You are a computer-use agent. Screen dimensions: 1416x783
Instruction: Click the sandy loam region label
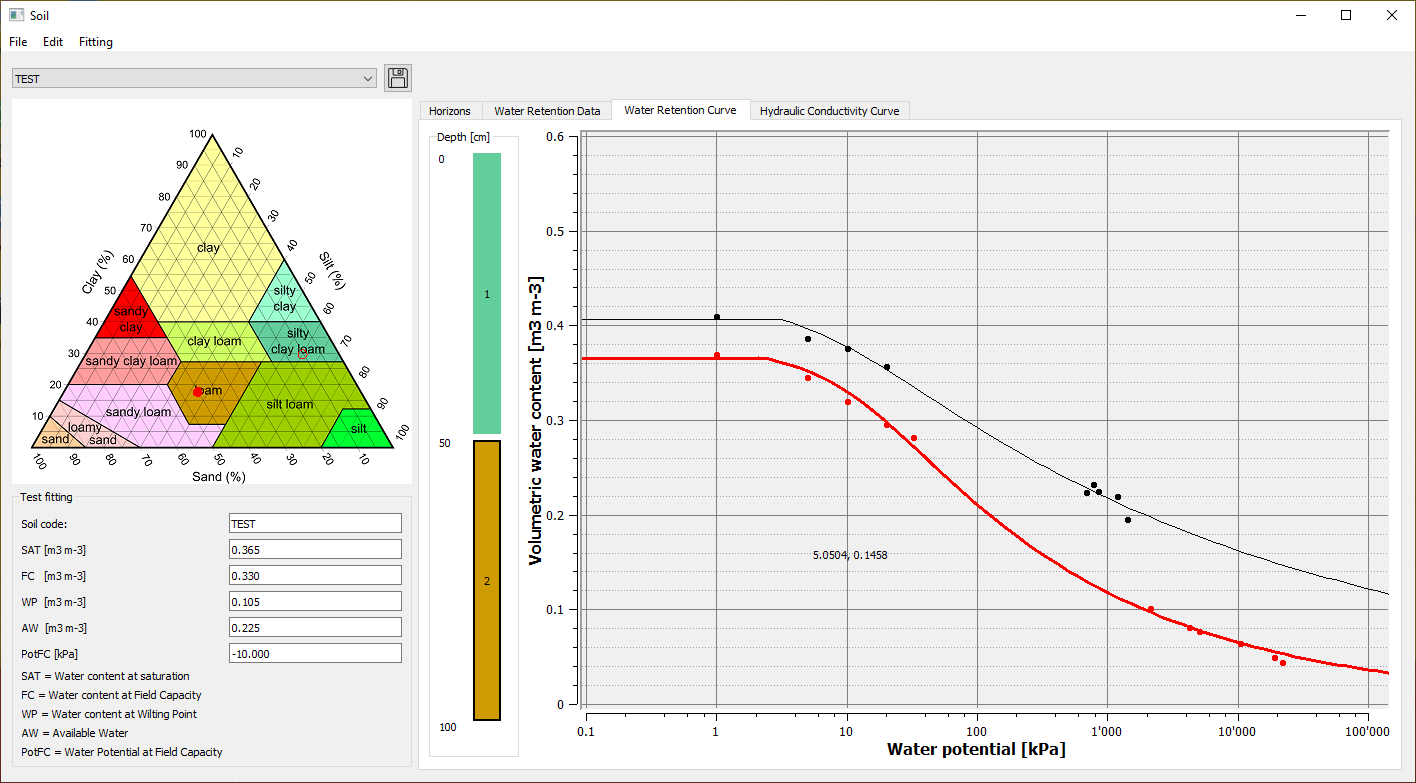[x=138, y=411]
